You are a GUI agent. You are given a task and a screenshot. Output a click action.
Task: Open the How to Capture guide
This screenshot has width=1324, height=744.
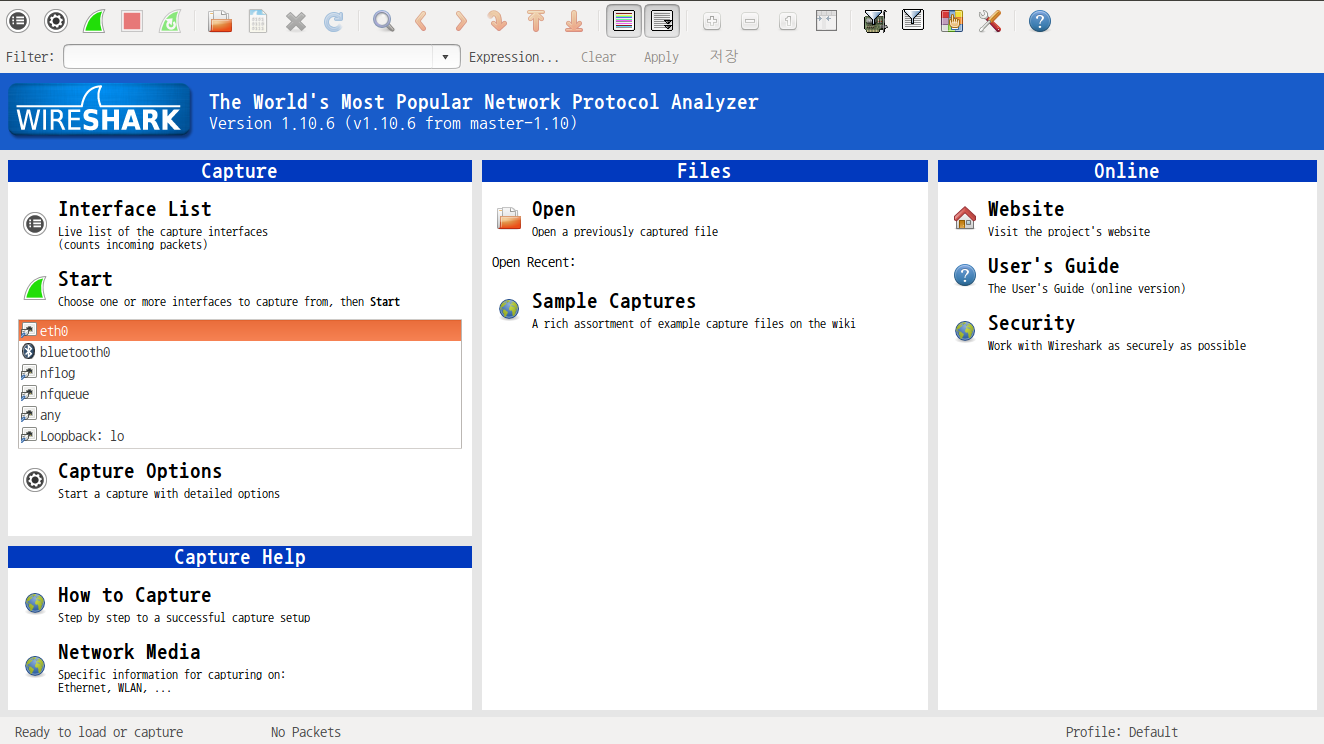tap(134, 595)
